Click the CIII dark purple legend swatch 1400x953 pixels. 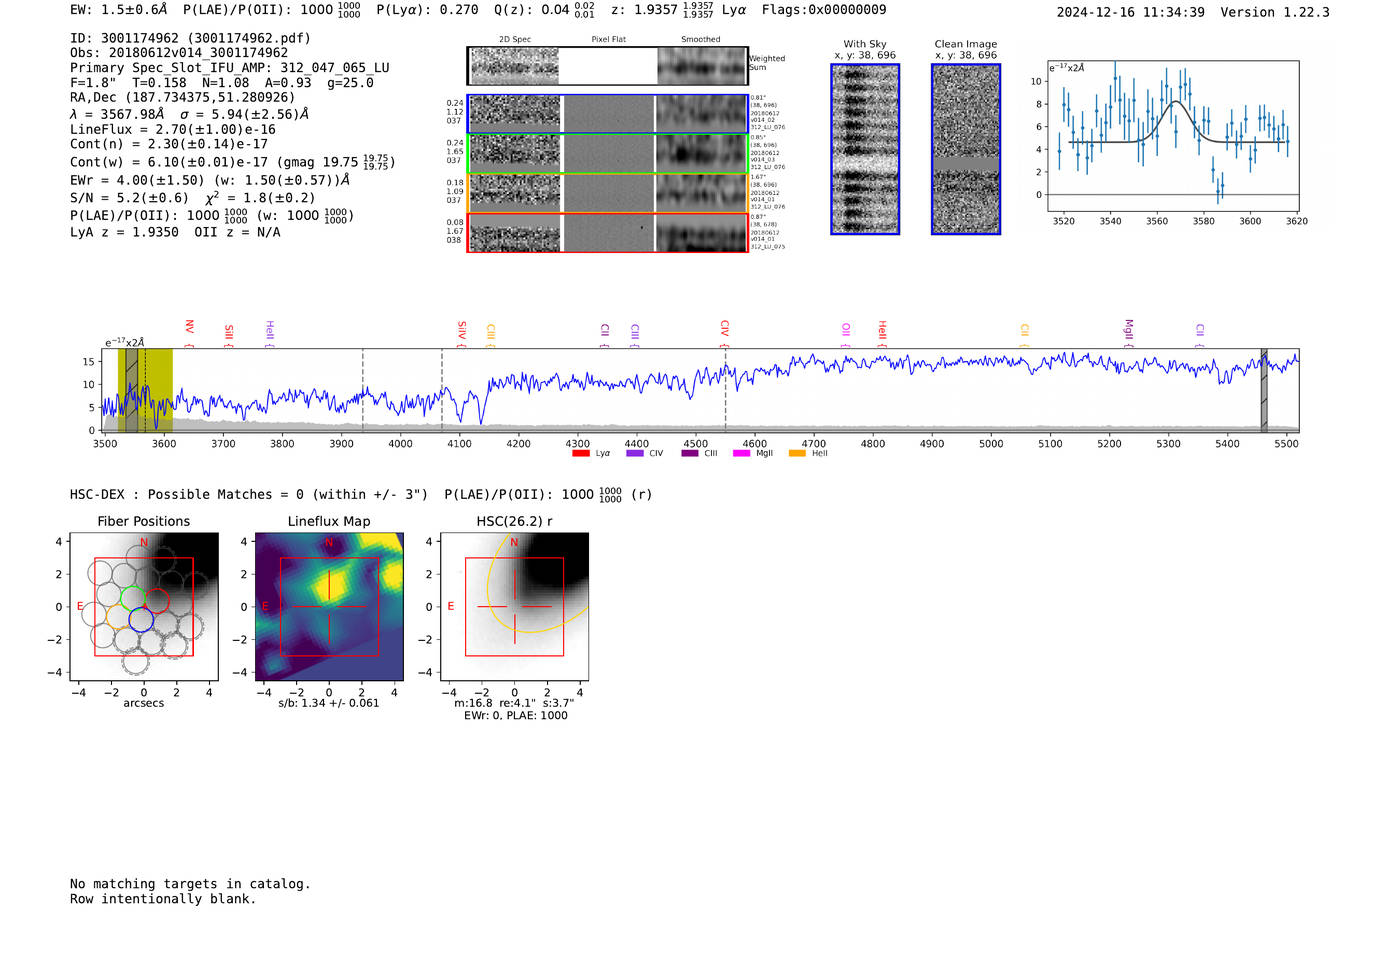690,453
